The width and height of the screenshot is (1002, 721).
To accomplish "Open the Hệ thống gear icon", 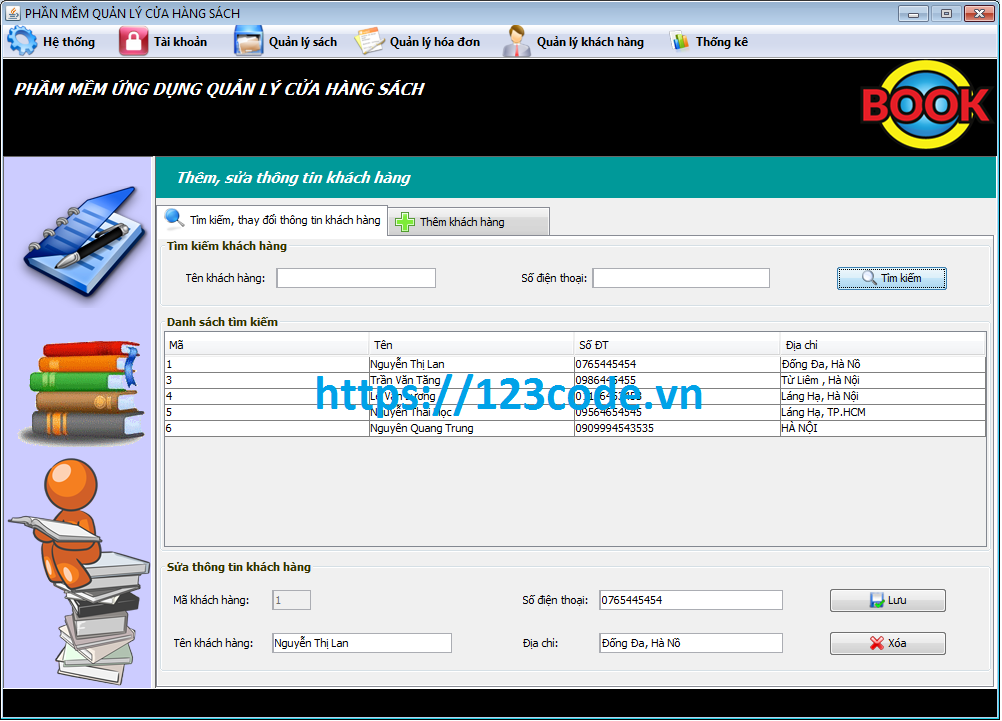I will pos(20,40).
